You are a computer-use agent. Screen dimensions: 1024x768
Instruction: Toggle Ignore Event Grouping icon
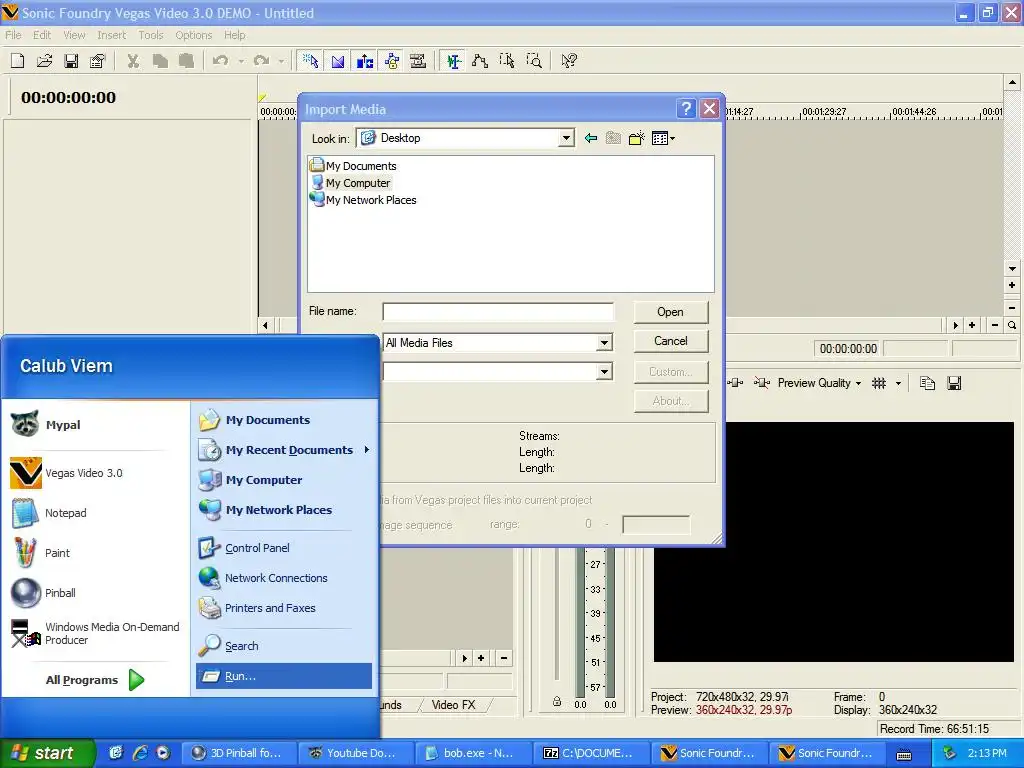418,61
